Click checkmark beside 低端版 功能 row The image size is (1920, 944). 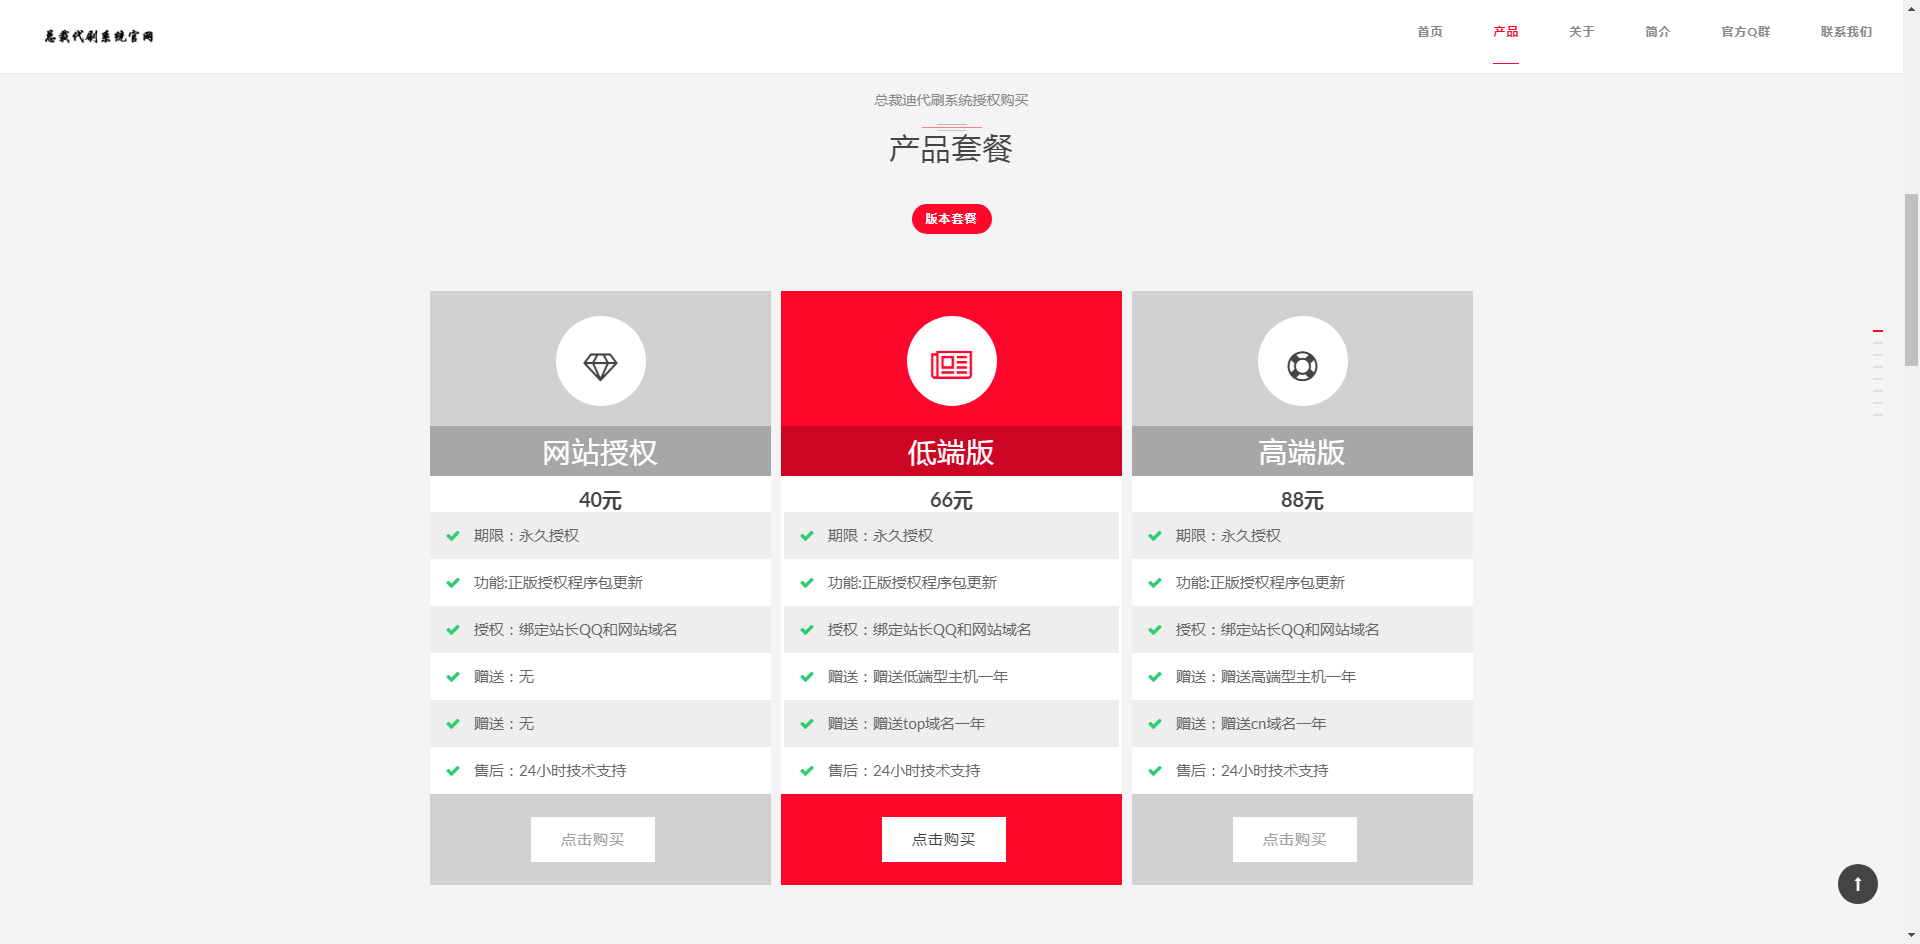point(807,583)
